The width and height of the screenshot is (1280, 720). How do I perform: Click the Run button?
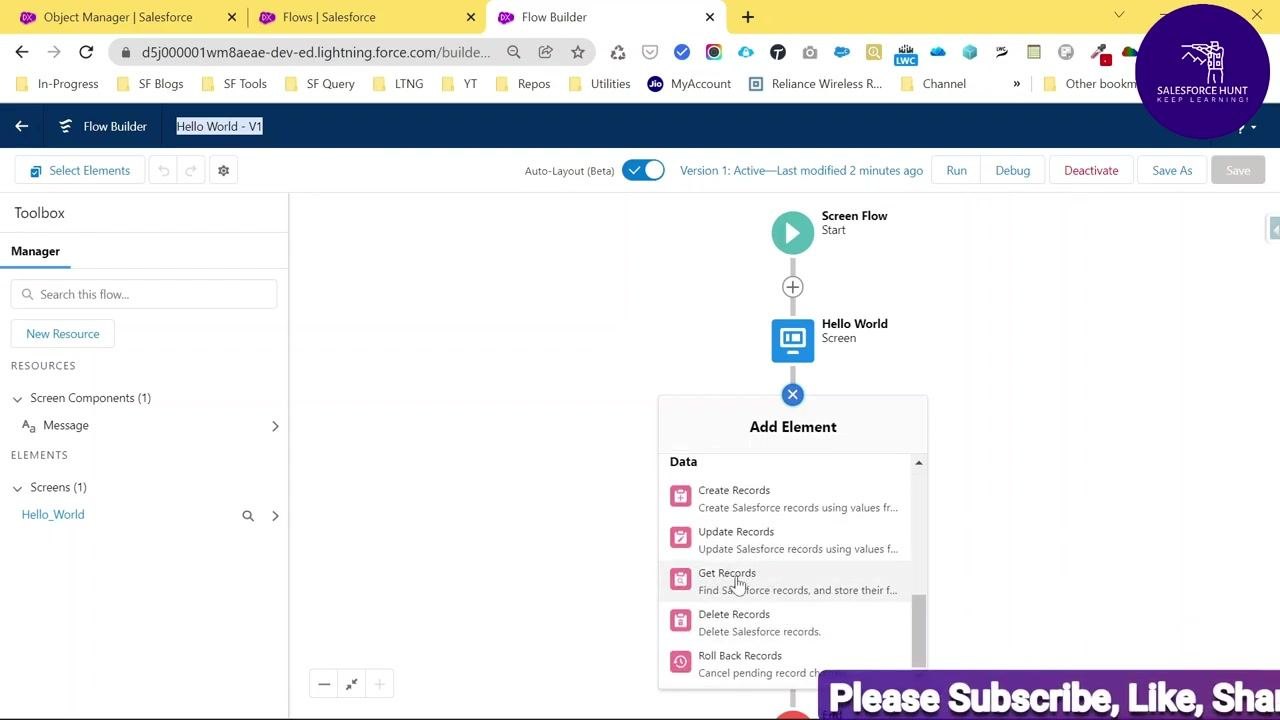point(956,170)
